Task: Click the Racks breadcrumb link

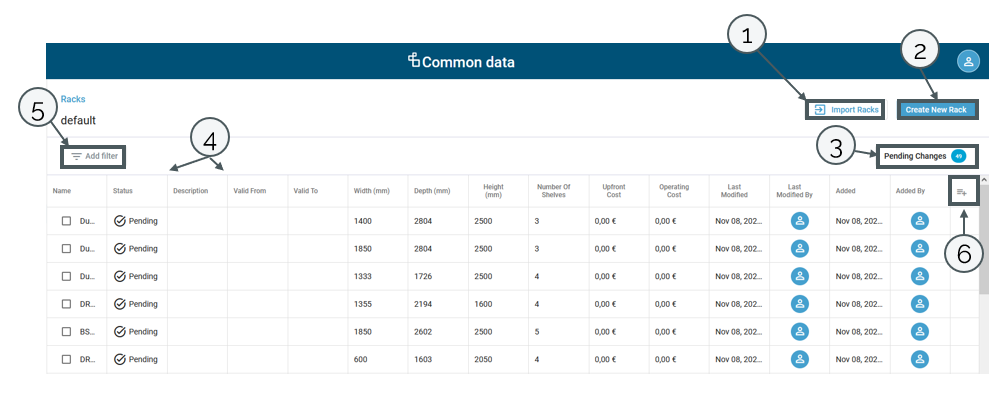Action: 73,99
